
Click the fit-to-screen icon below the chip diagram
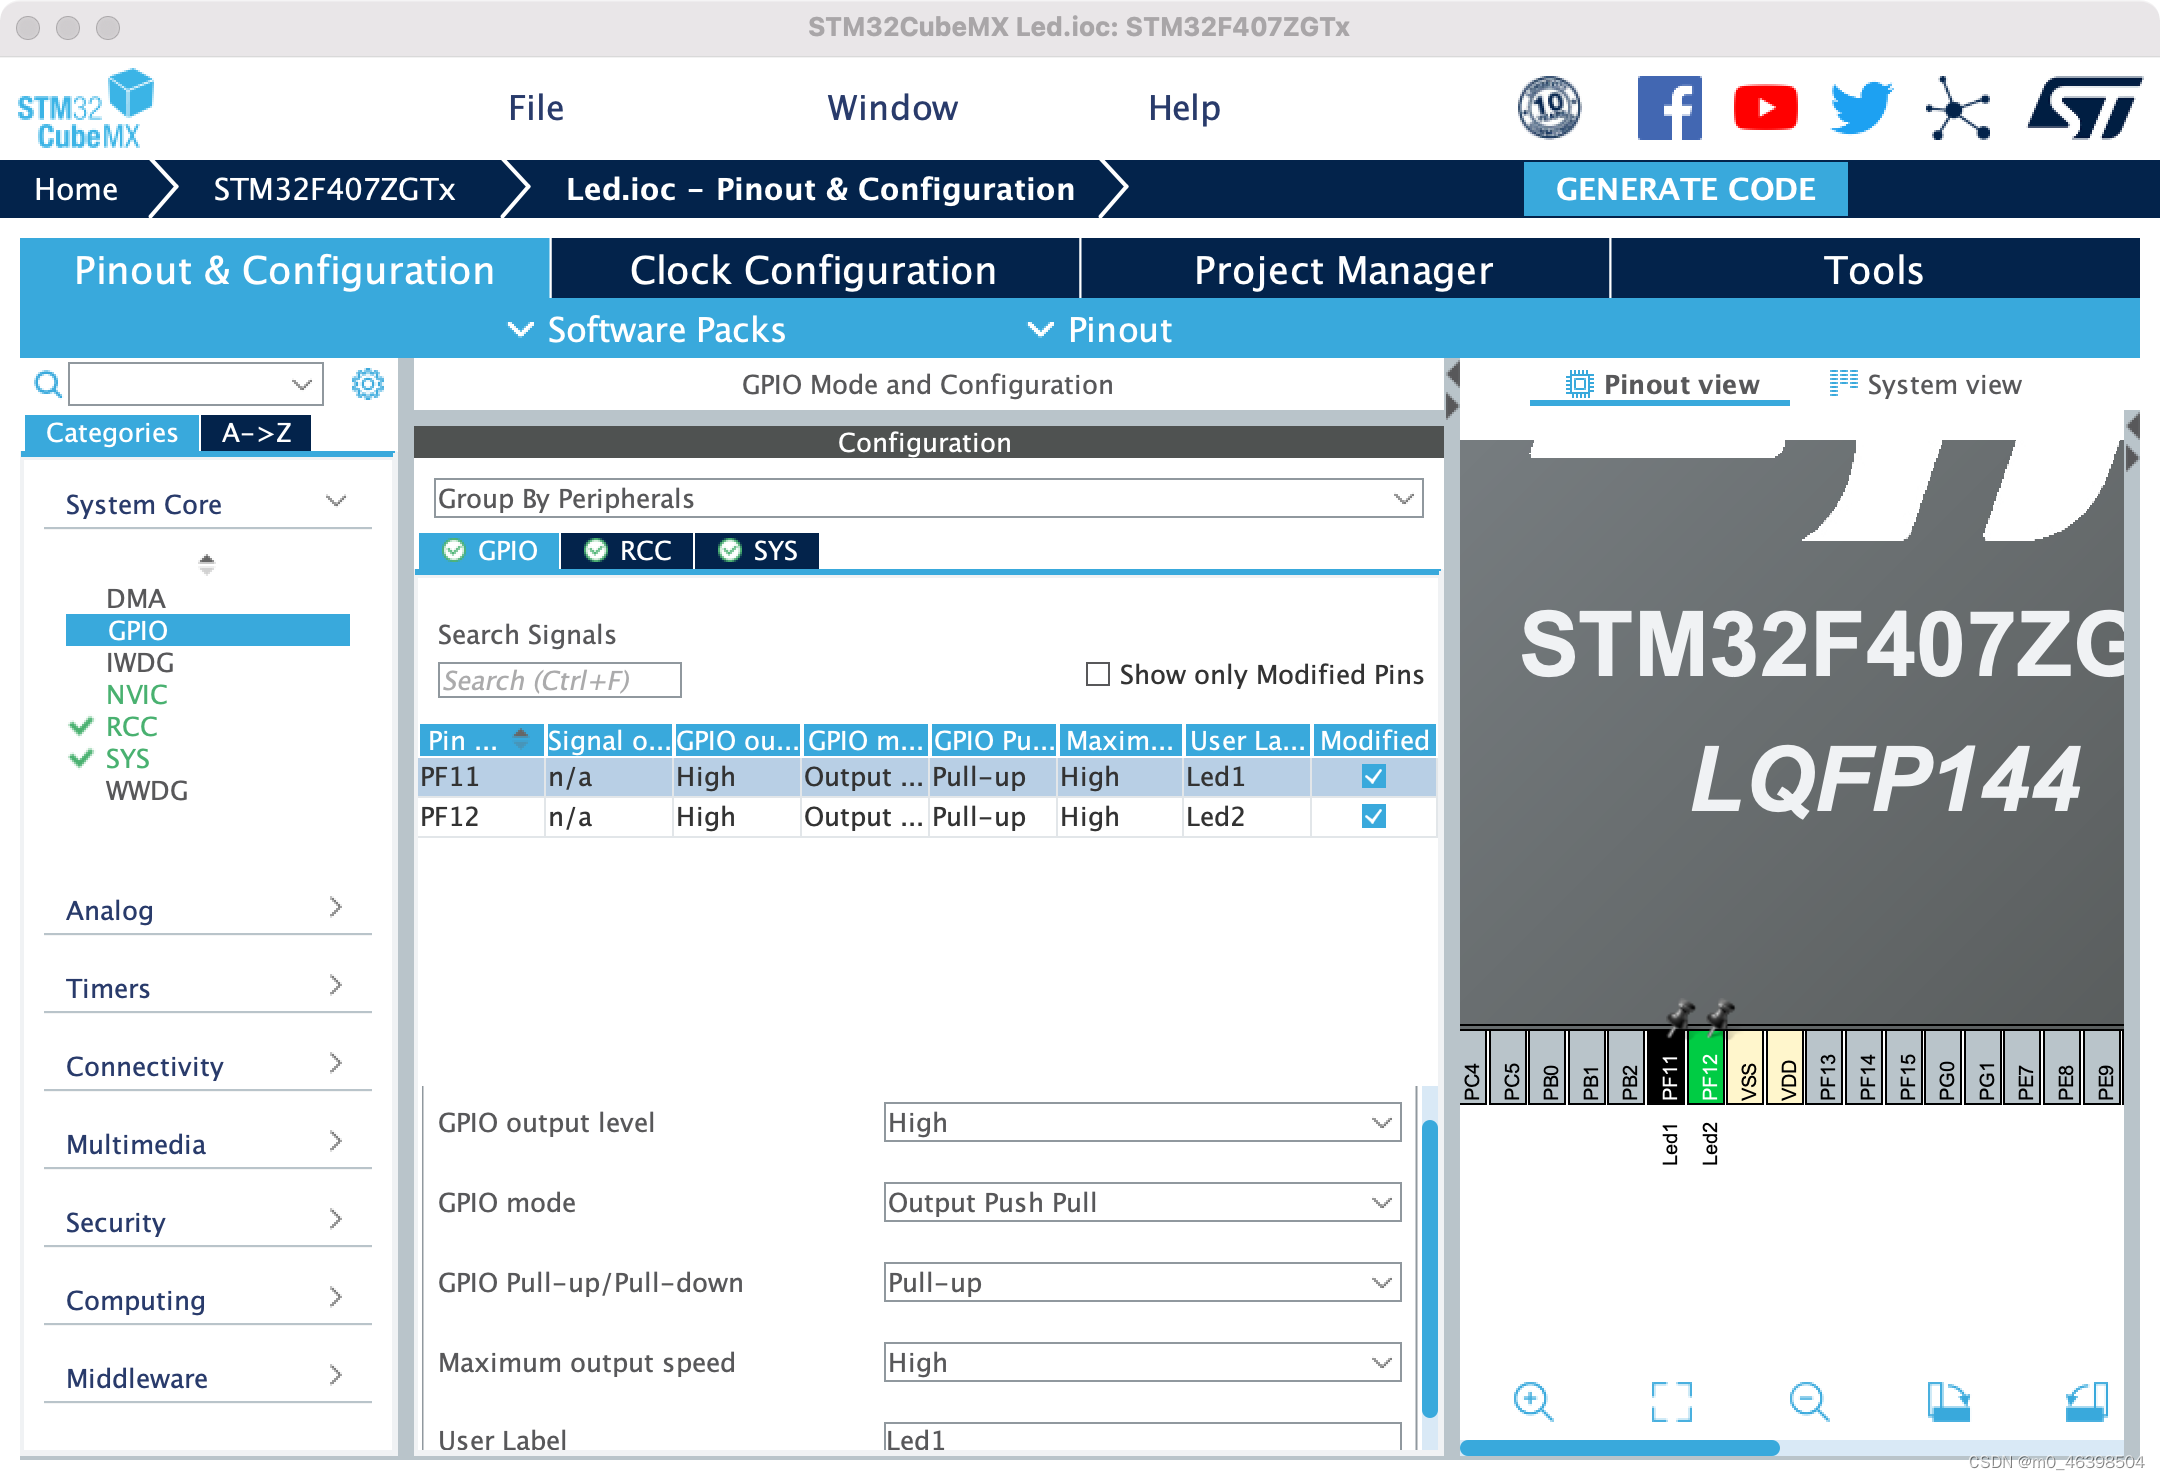(1673, 1402)
